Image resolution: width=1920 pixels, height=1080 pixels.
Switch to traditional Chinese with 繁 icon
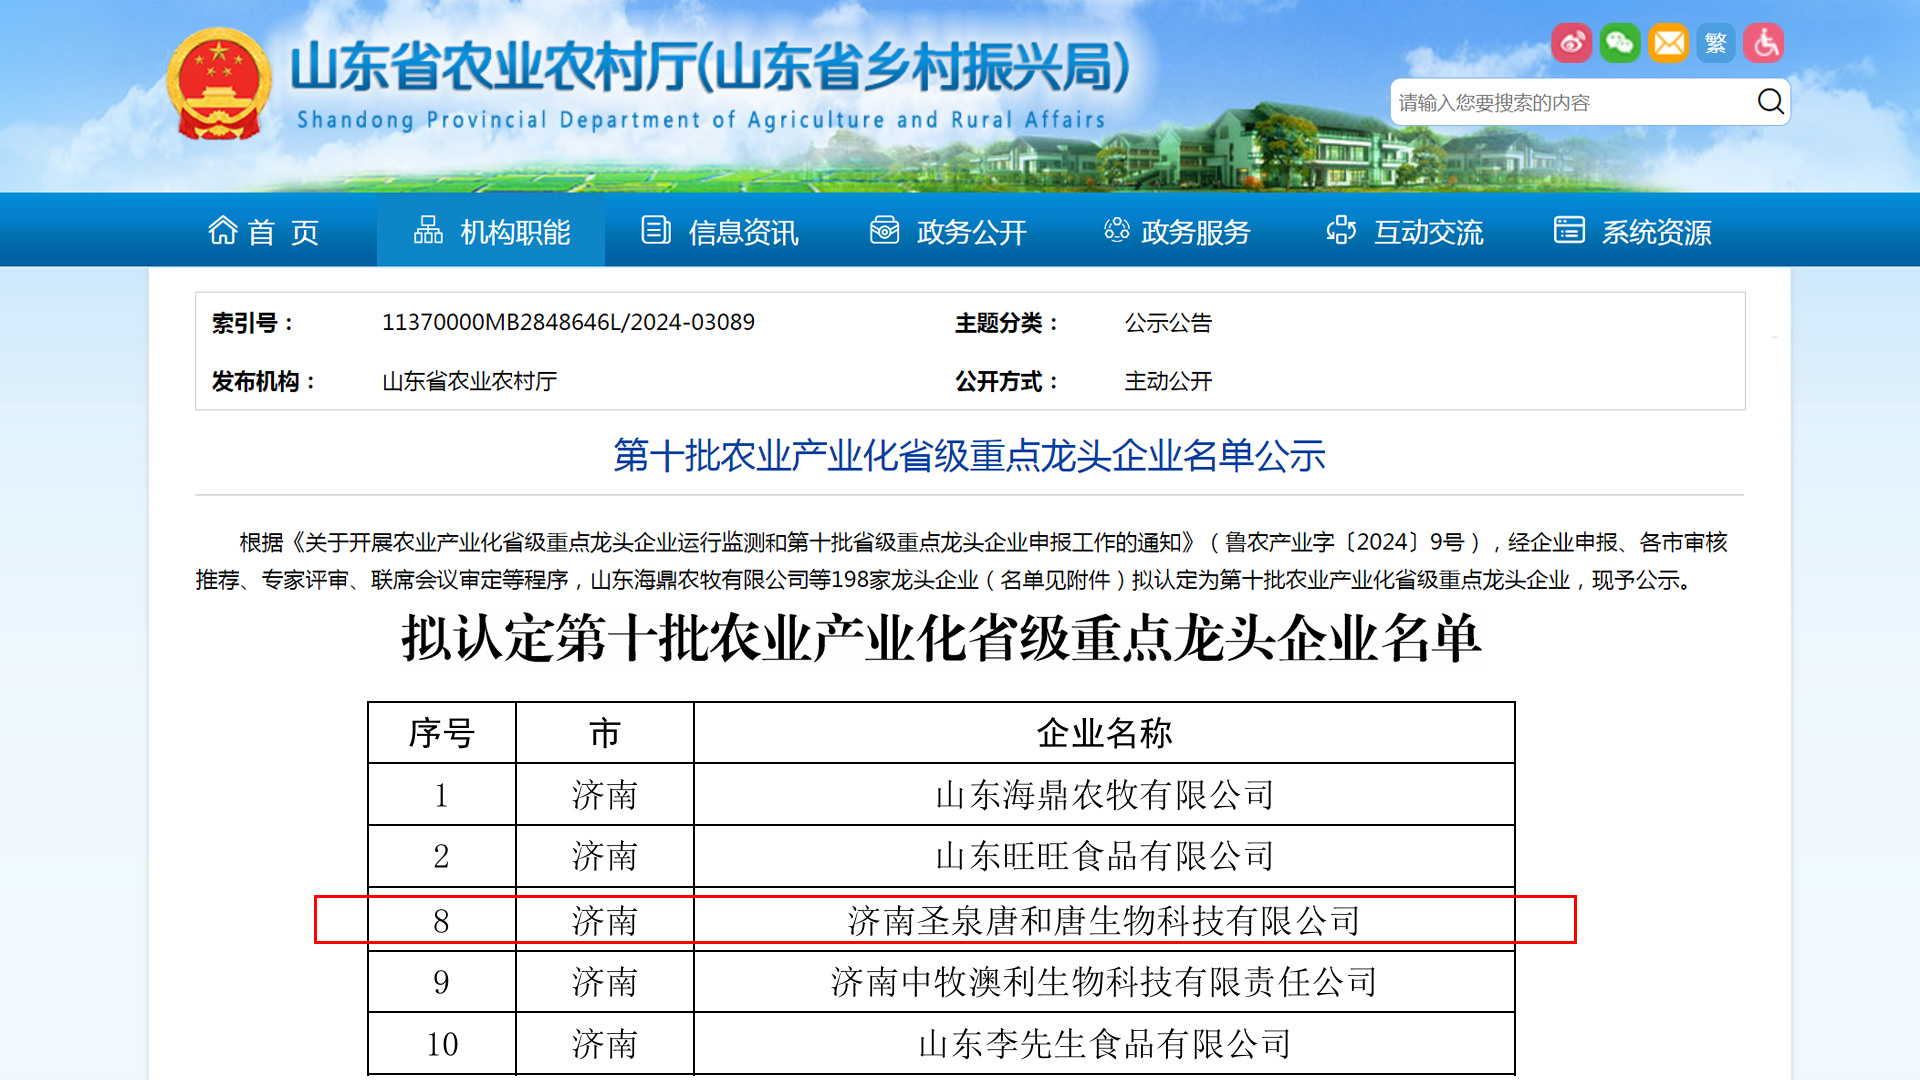1716,43
